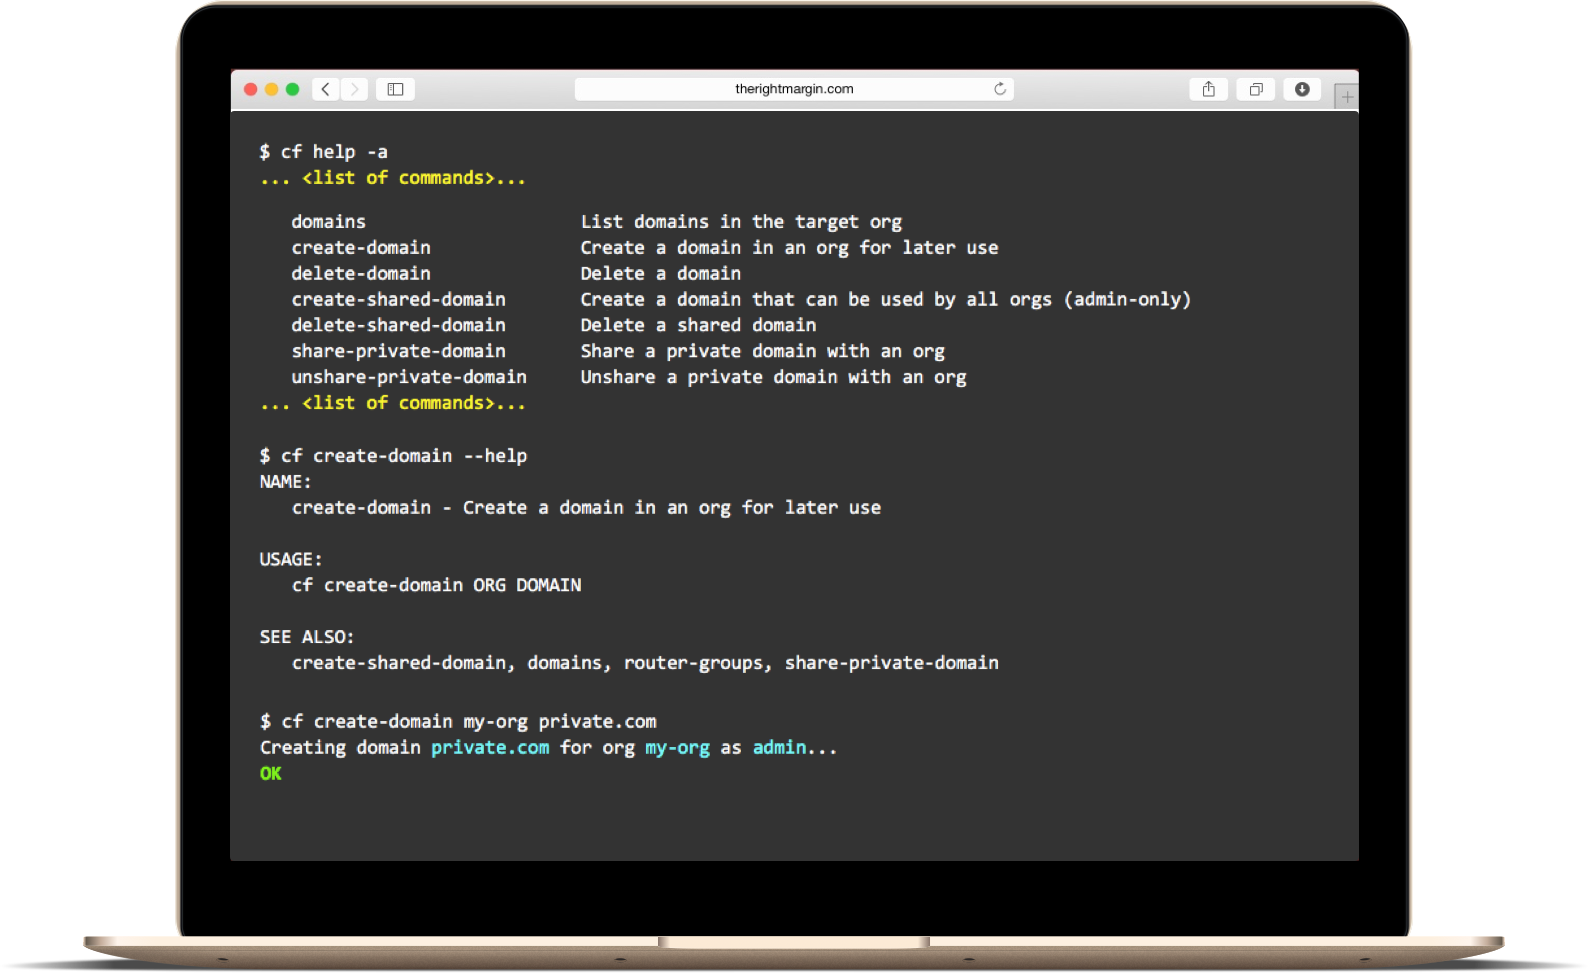
Task: Click the green 'OK' status
Action: [270, 774]
